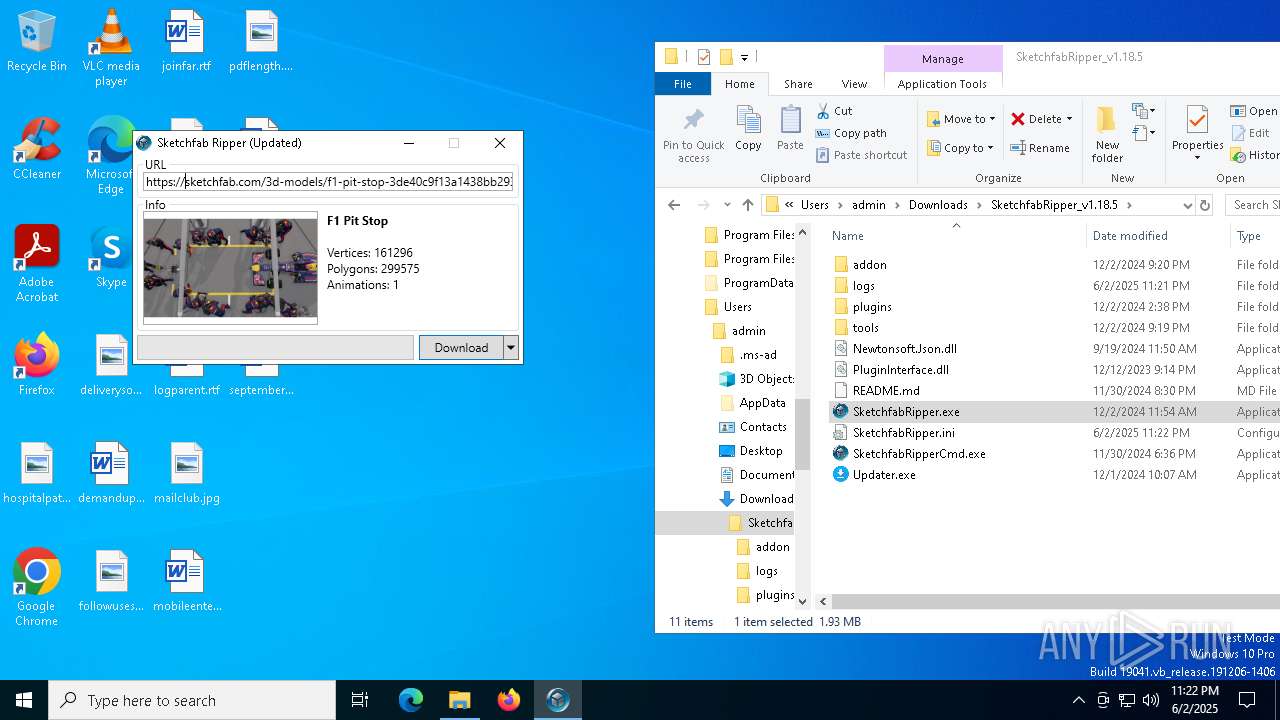Select the VLC media player desktop icon
This screenshot has height=720, width=1280.
111,48
